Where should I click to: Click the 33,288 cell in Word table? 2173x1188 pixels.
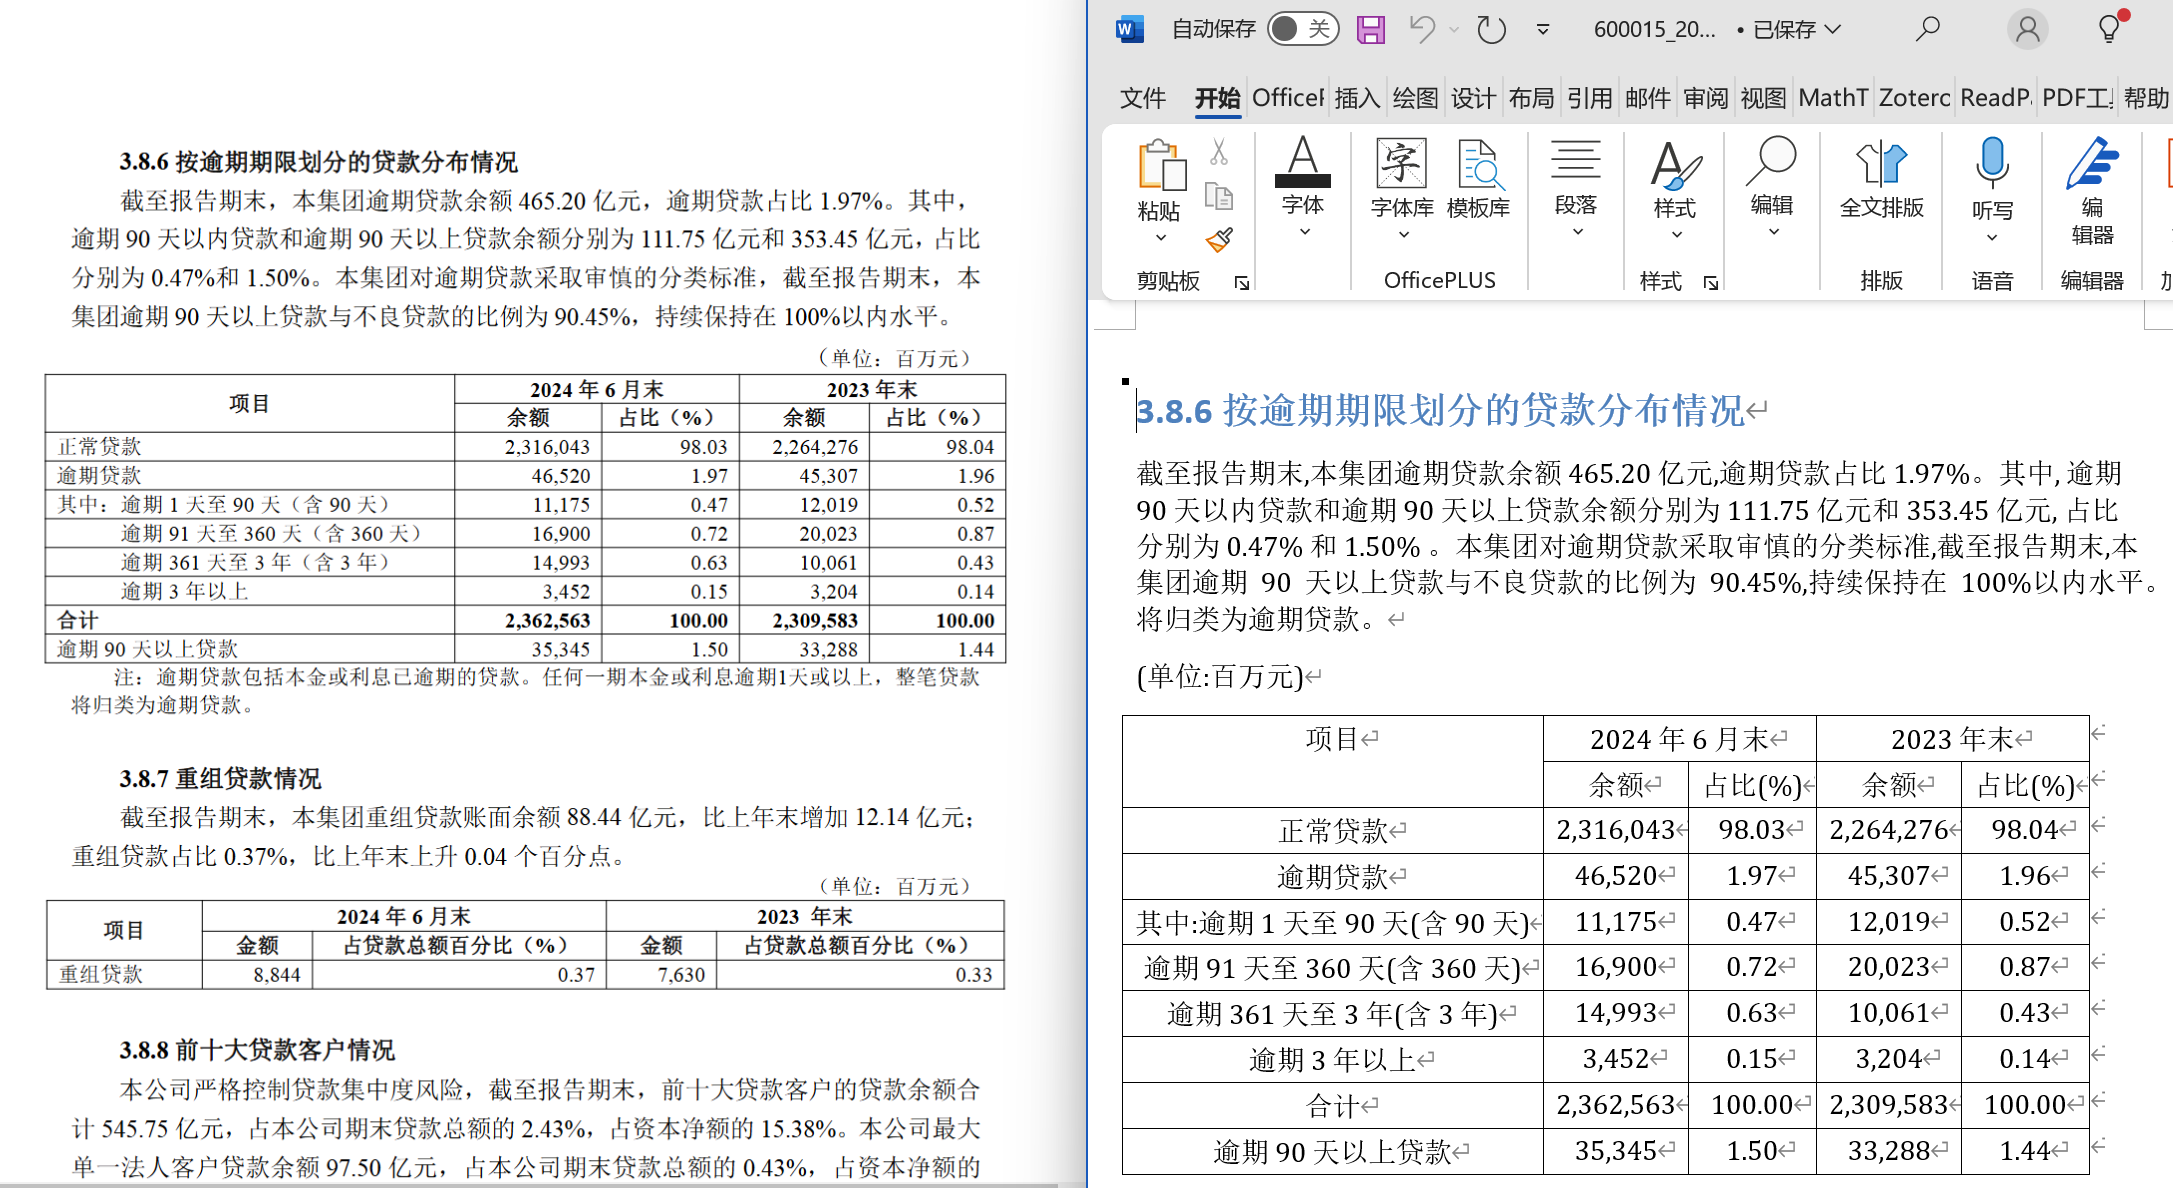click(x=1889, y=1151)
